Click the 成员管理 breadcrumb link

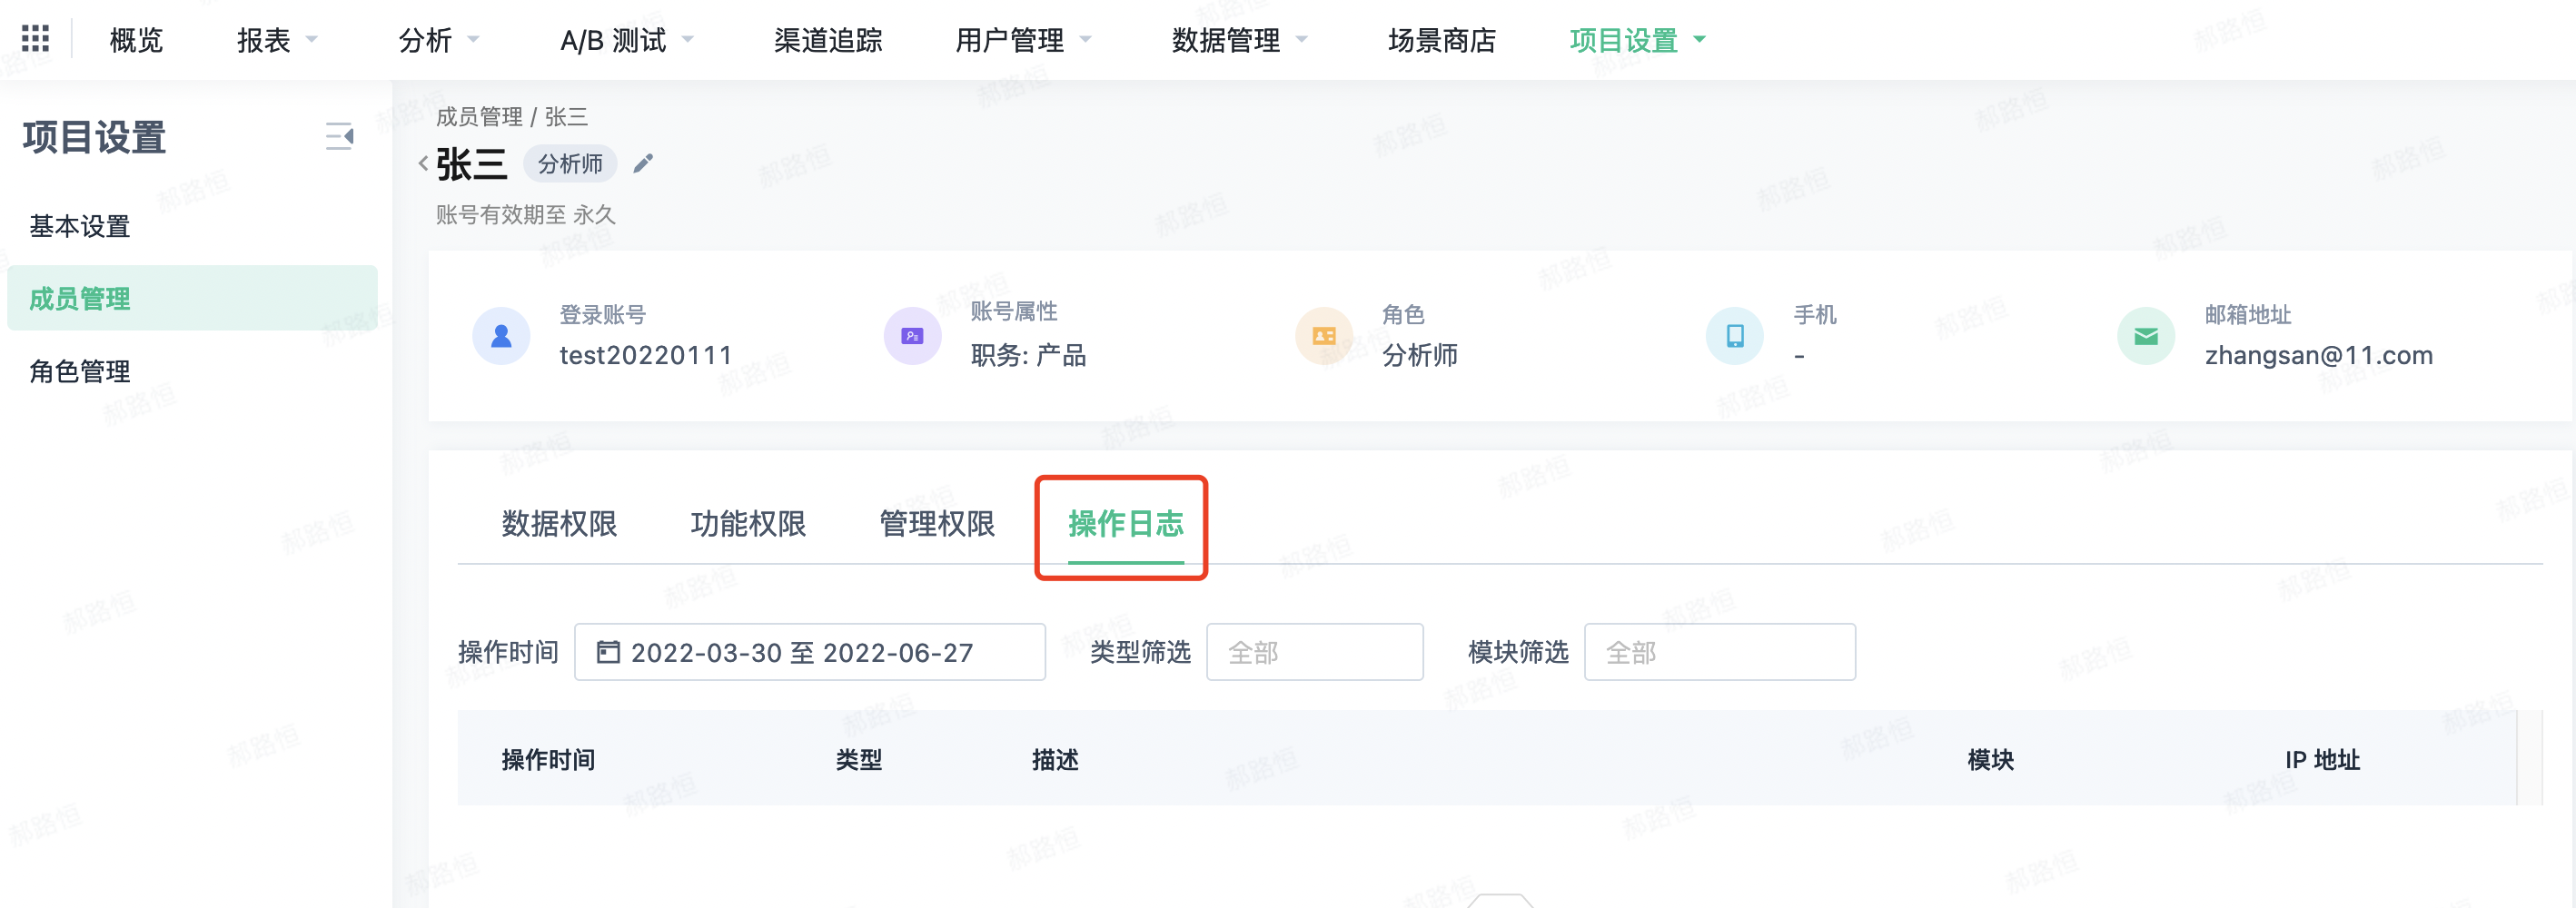click(x=484, y=116)
